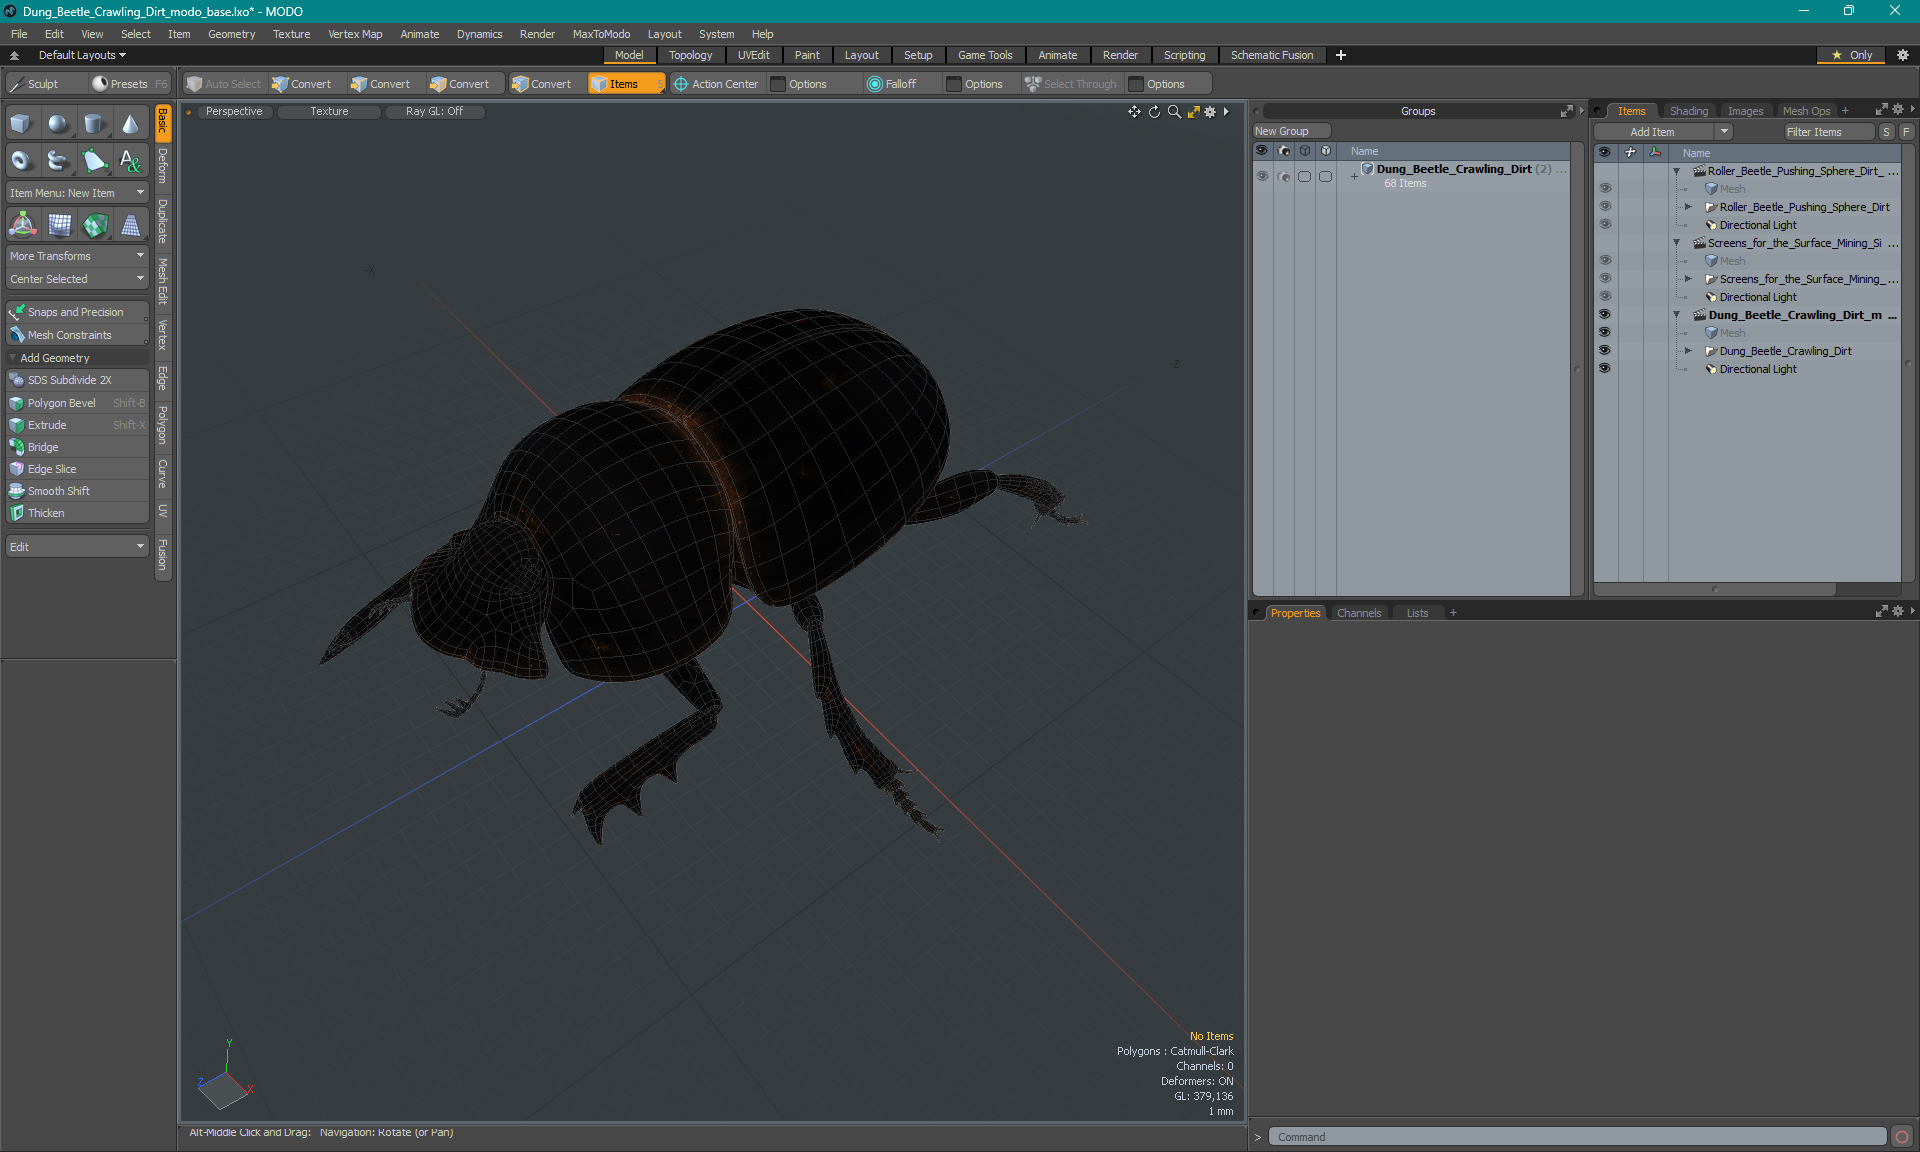Image resolution: width=1920 pixels, height=1152 pixels.
Task: Click the New Group button
Action: [1290, 131]
